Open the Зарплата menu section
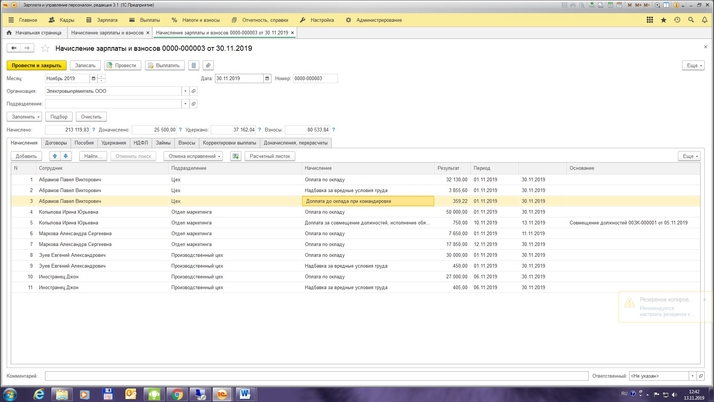 pos(102,19)
